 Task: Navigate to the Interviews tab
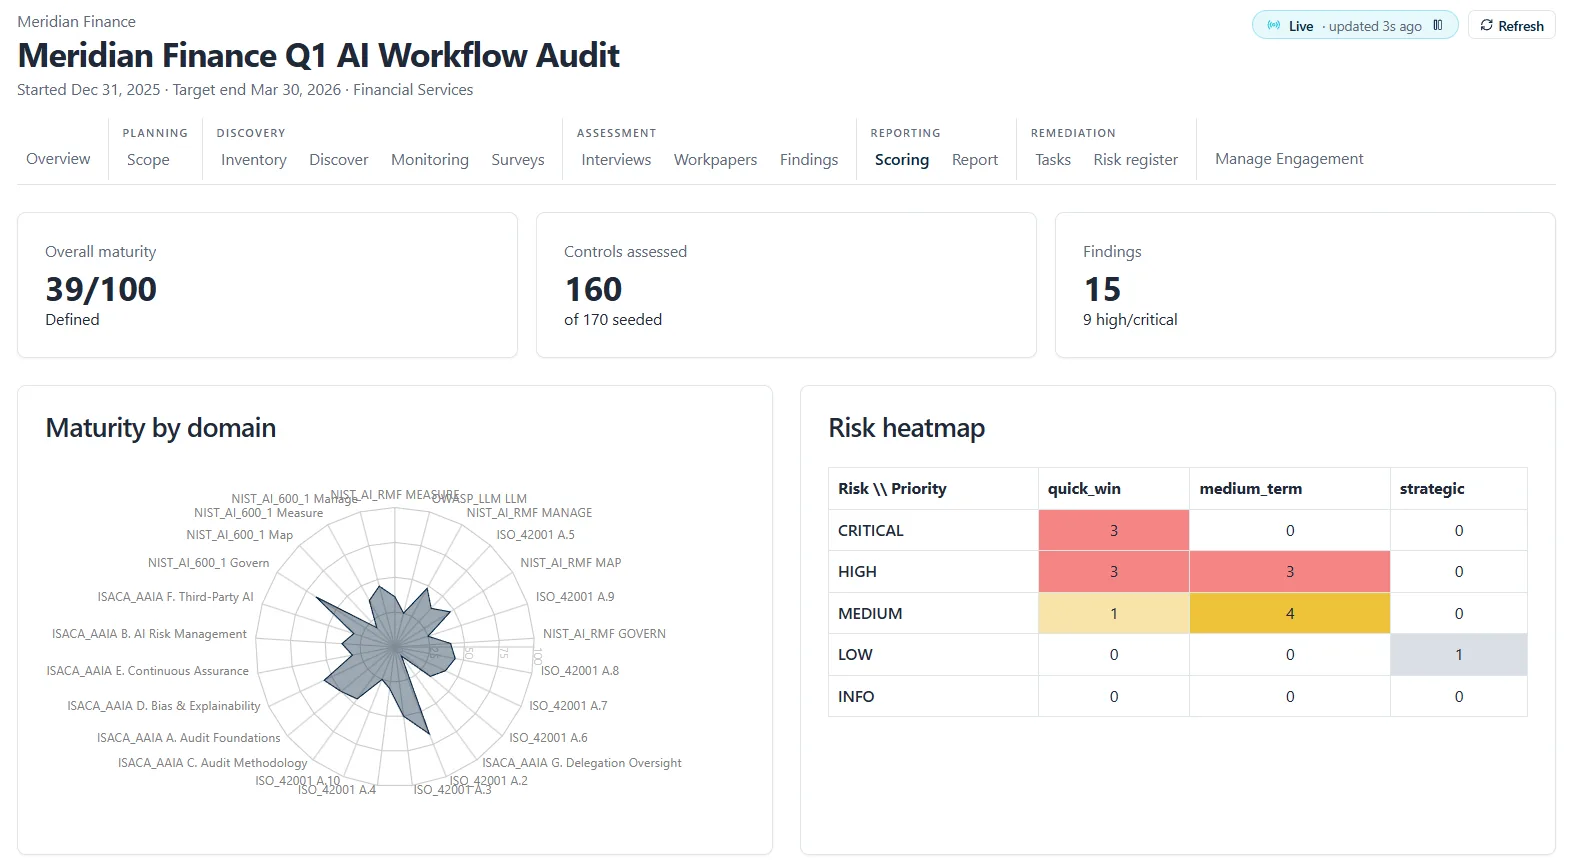(616, 160)
